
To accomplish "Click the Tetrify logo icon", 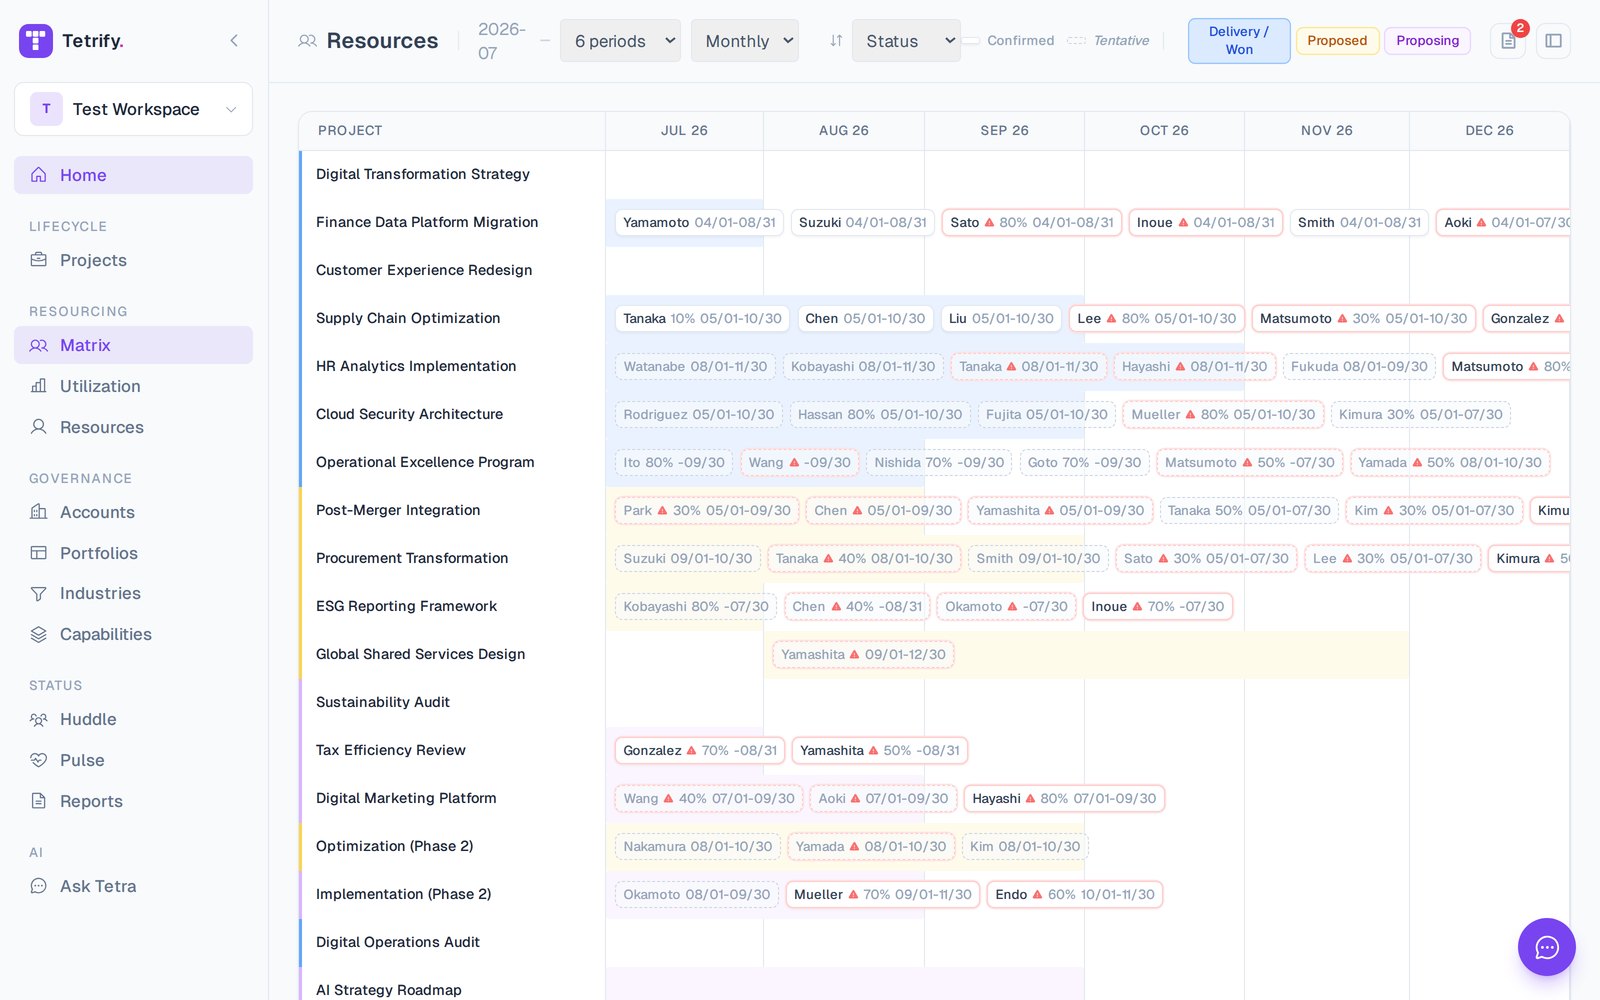I will [36, 41].
